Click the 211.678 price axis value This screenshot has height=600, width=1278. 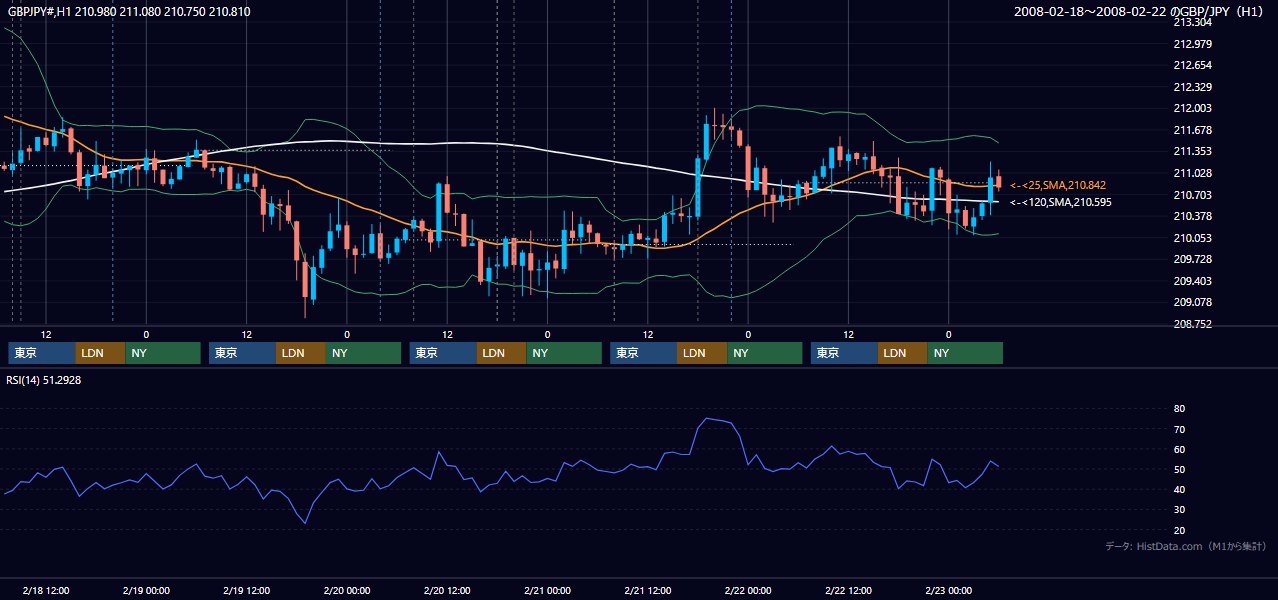pyautogui.click(x=1192, y=130)
